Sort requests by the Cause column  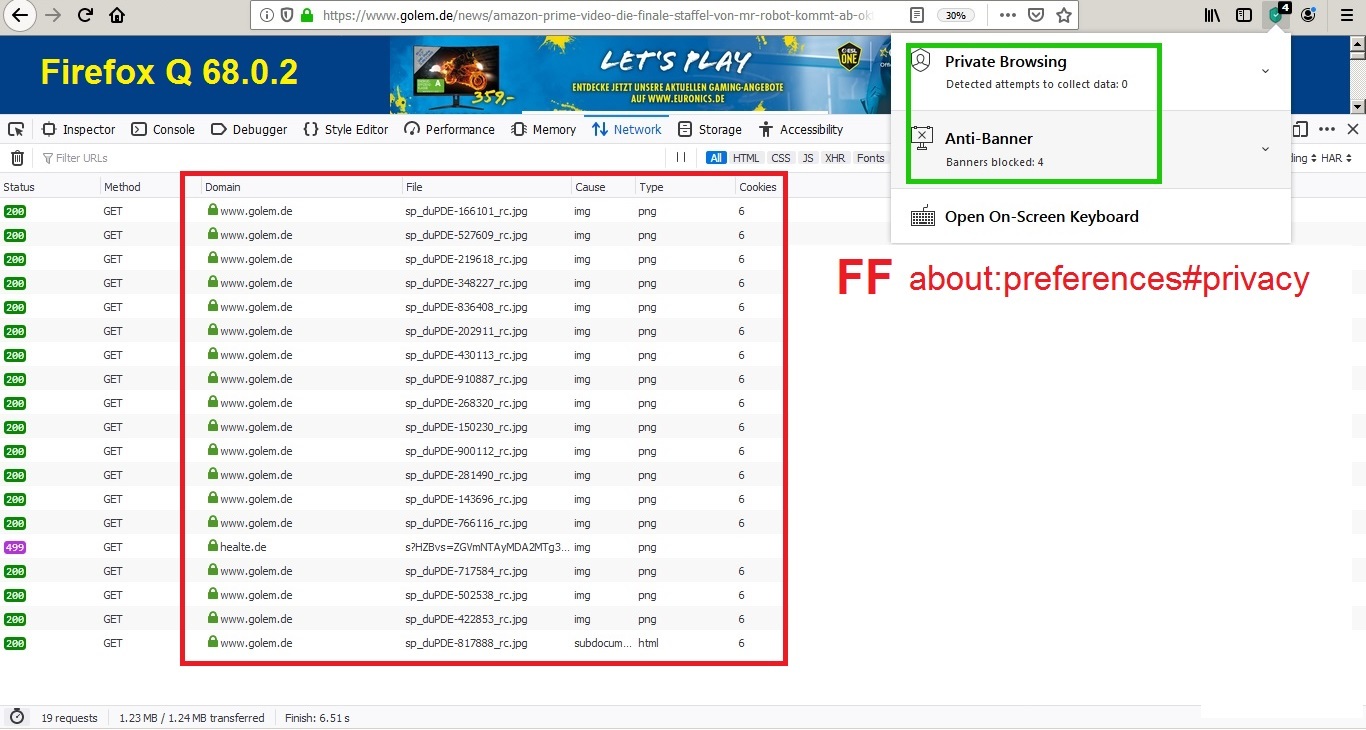pos(603,187)
